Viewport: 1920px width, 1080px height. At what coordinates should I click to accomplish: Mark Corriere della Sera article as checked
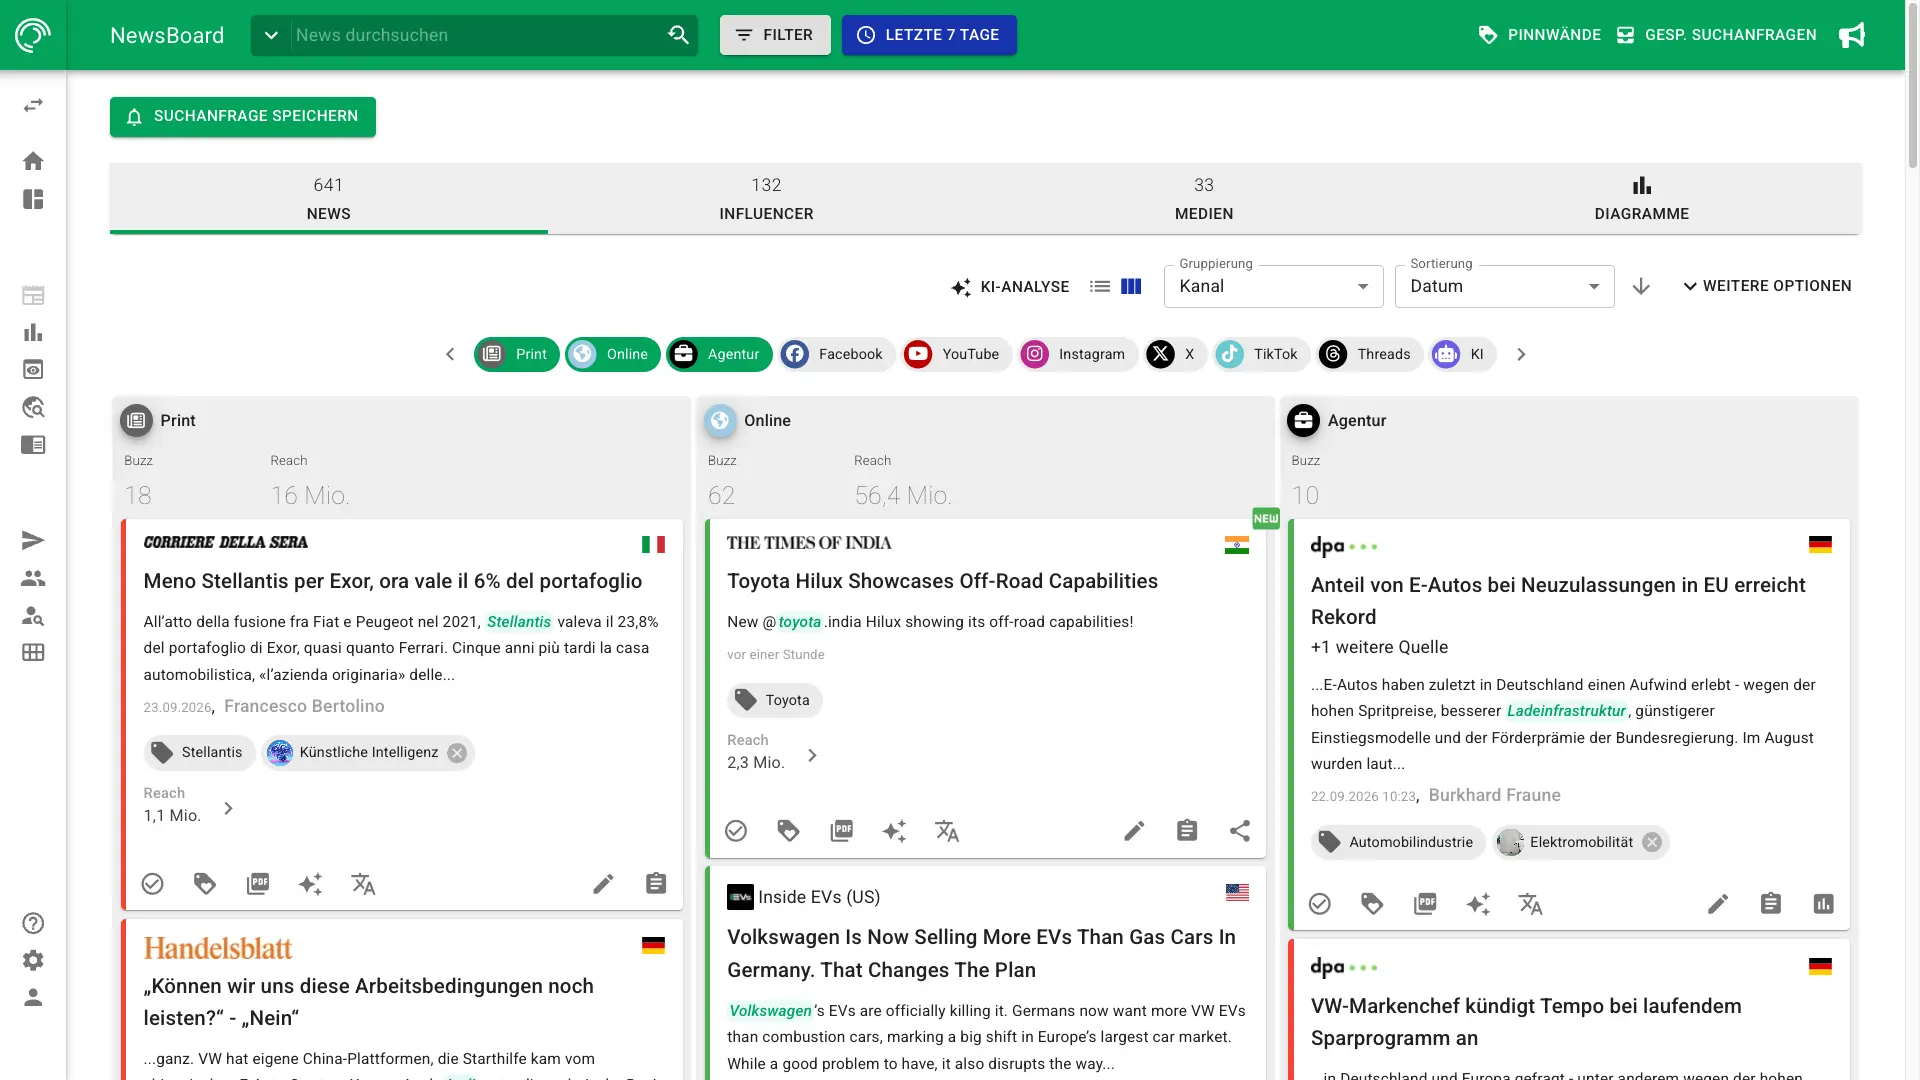tap(152, 884)
